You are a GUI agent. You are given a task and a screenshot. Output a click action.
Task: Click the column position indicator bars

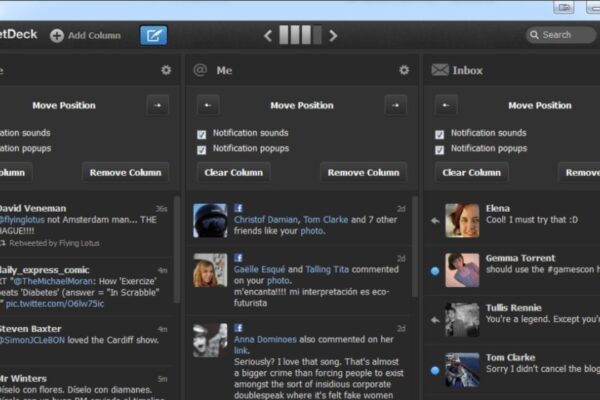[x=300, y=35]
